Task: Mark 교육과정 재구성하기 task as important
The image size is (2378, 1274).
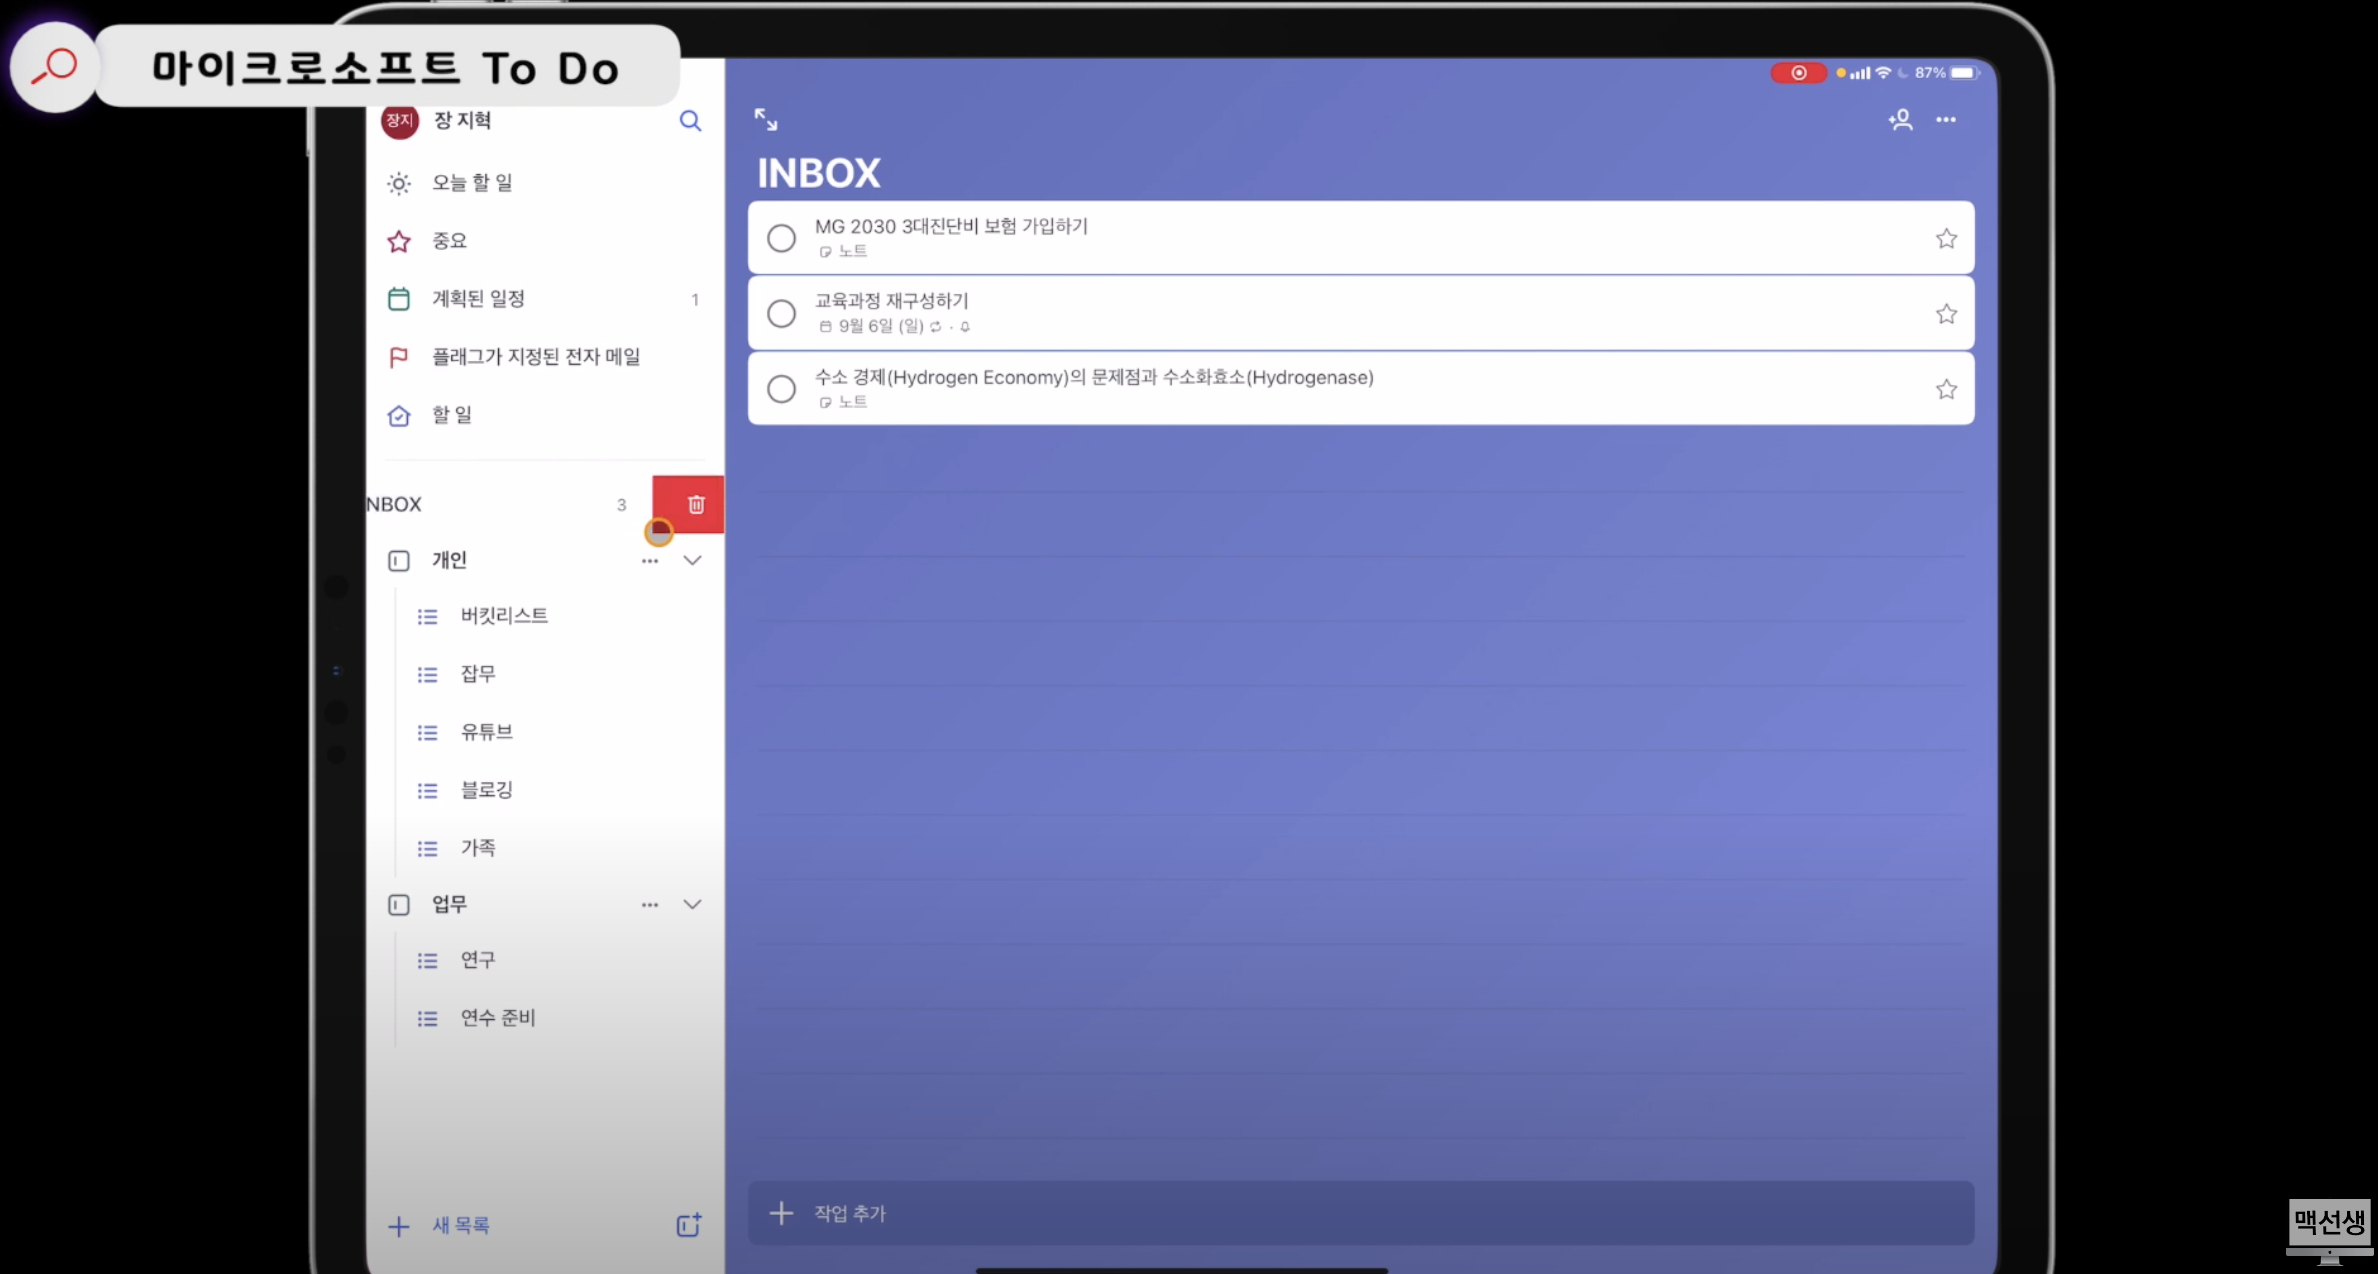Action: click(x=1945, y=314)
